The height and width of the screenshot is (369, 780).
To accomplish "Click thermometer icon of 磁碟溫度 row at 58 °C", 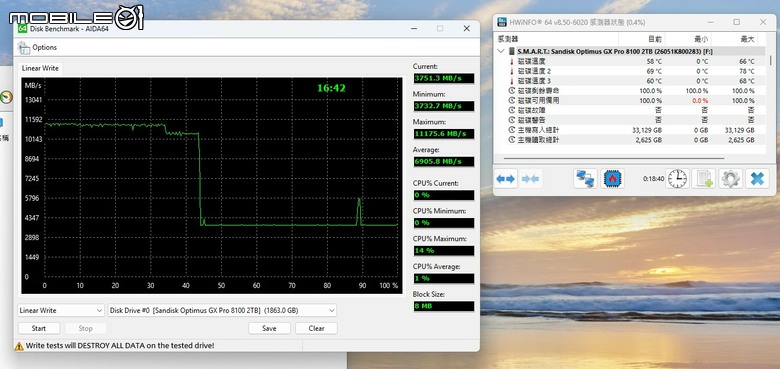I will 511,61.
